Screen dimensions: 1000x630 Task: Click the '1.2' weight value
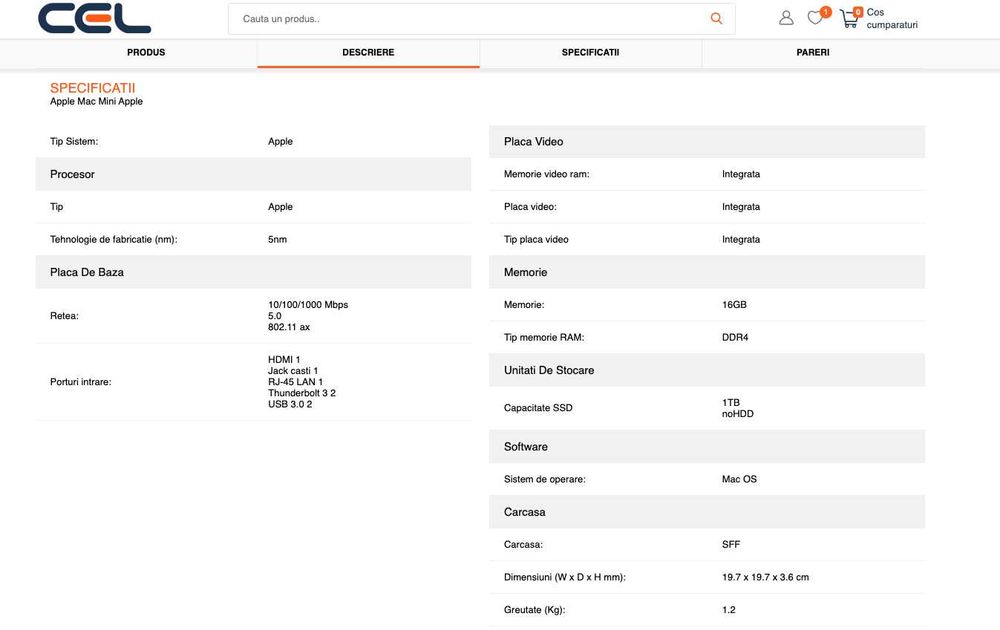729,610
